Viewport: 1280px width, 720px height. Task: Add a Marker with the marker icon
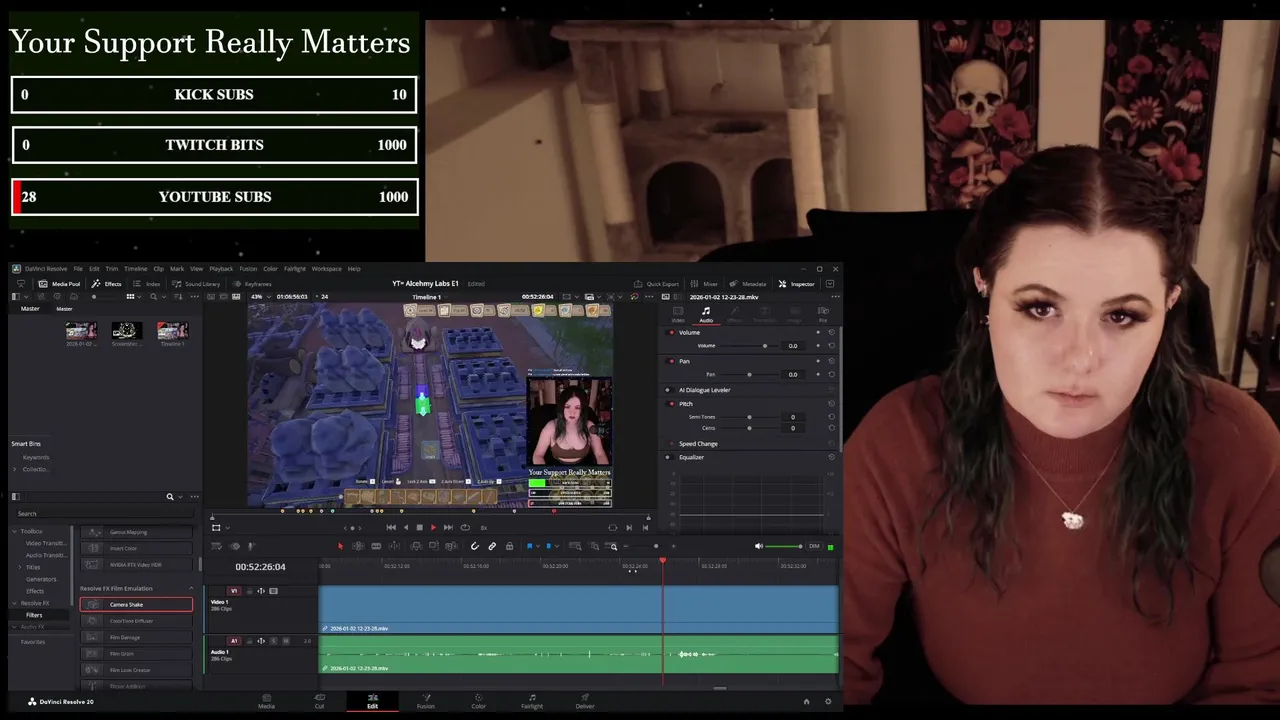tap(548, 546)
